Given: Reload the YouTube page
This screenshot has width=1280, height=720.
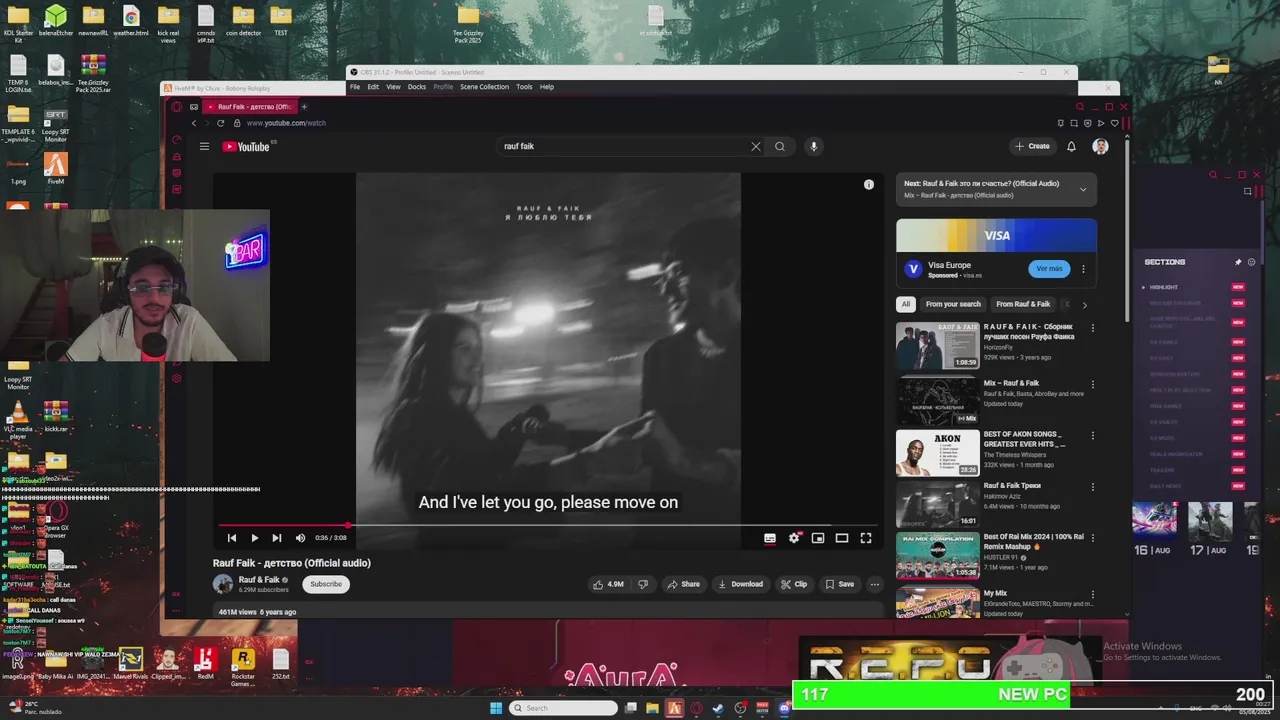Looking at the screenshot, I should [220, 123].
